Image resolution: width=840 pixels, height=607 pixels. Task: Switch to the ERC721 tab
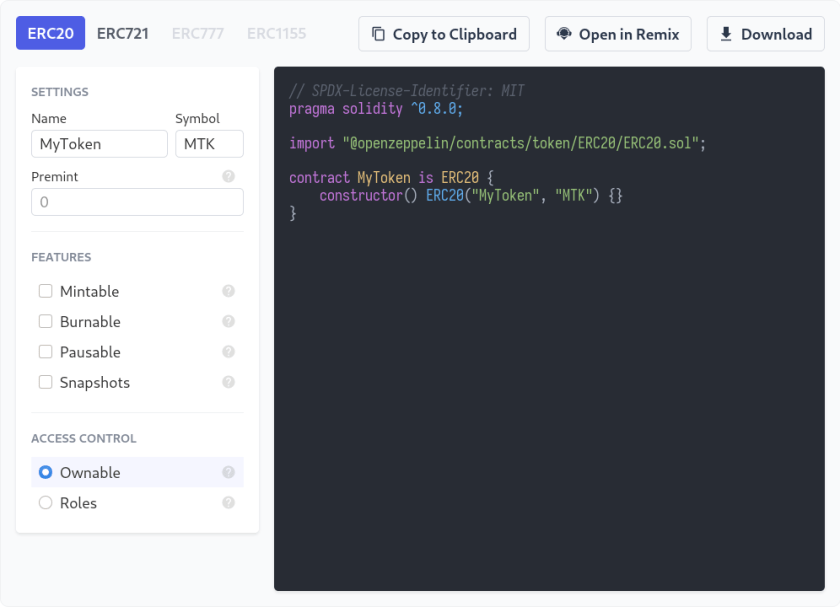(123, 33)
